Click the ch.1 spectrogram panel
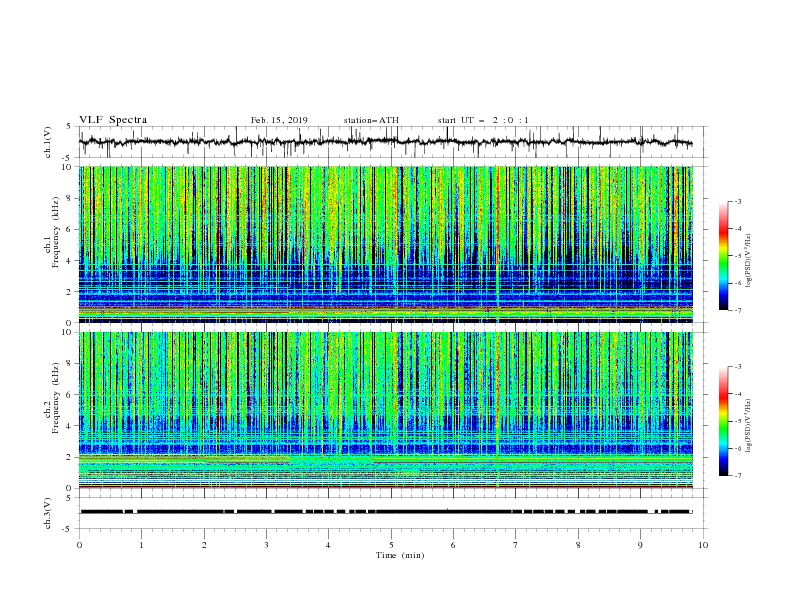The width and height of the screenshot is (792, 612). pyautogui.click(x=386, y=244)
